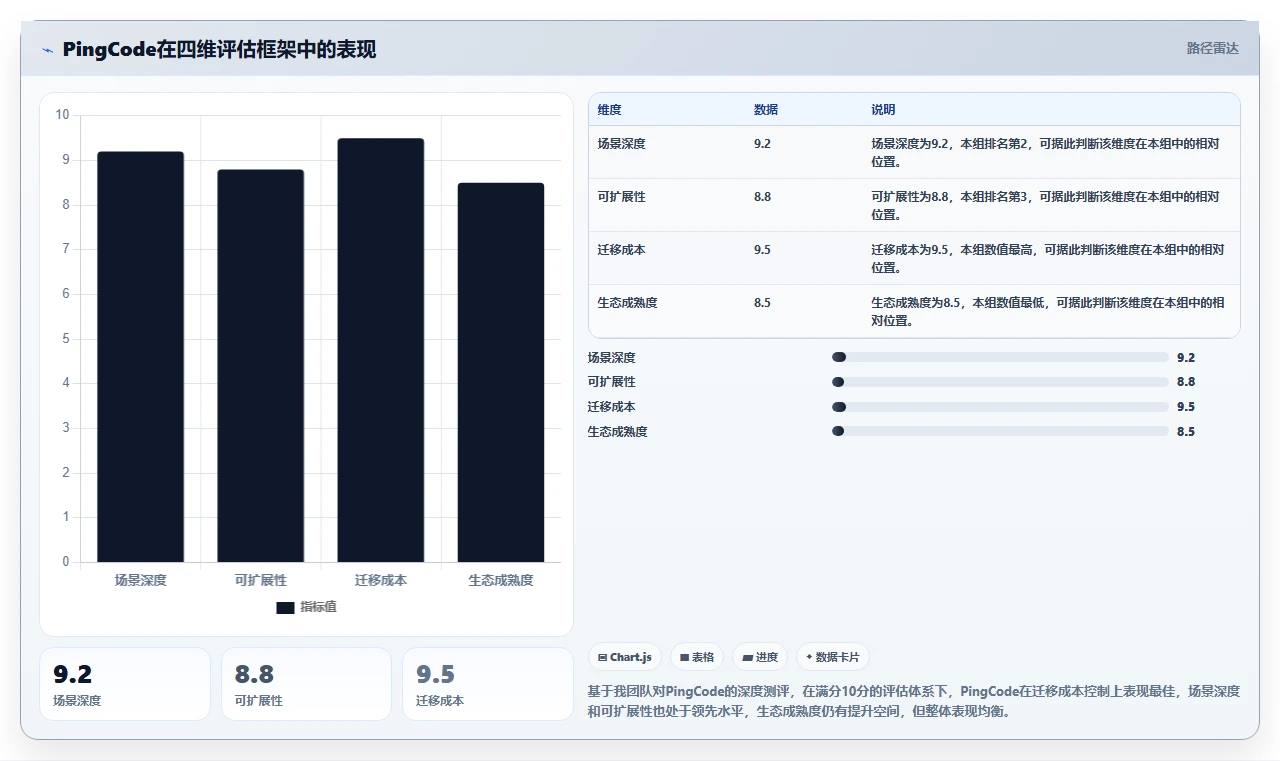Screen dimensions: 1280x761
Task: Toggle the 指标值 legend swatch
Action: coord(285,607)
